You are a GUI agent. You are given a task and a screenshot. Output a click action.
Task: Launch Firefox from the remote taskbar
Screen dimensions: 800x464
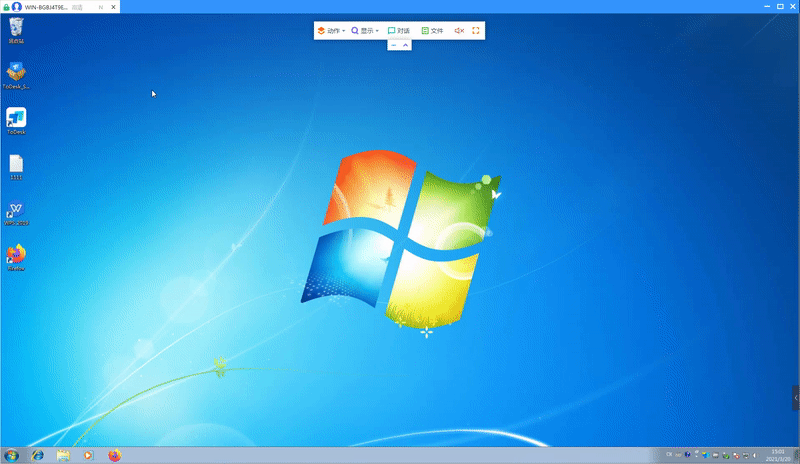tap(115, 455)
